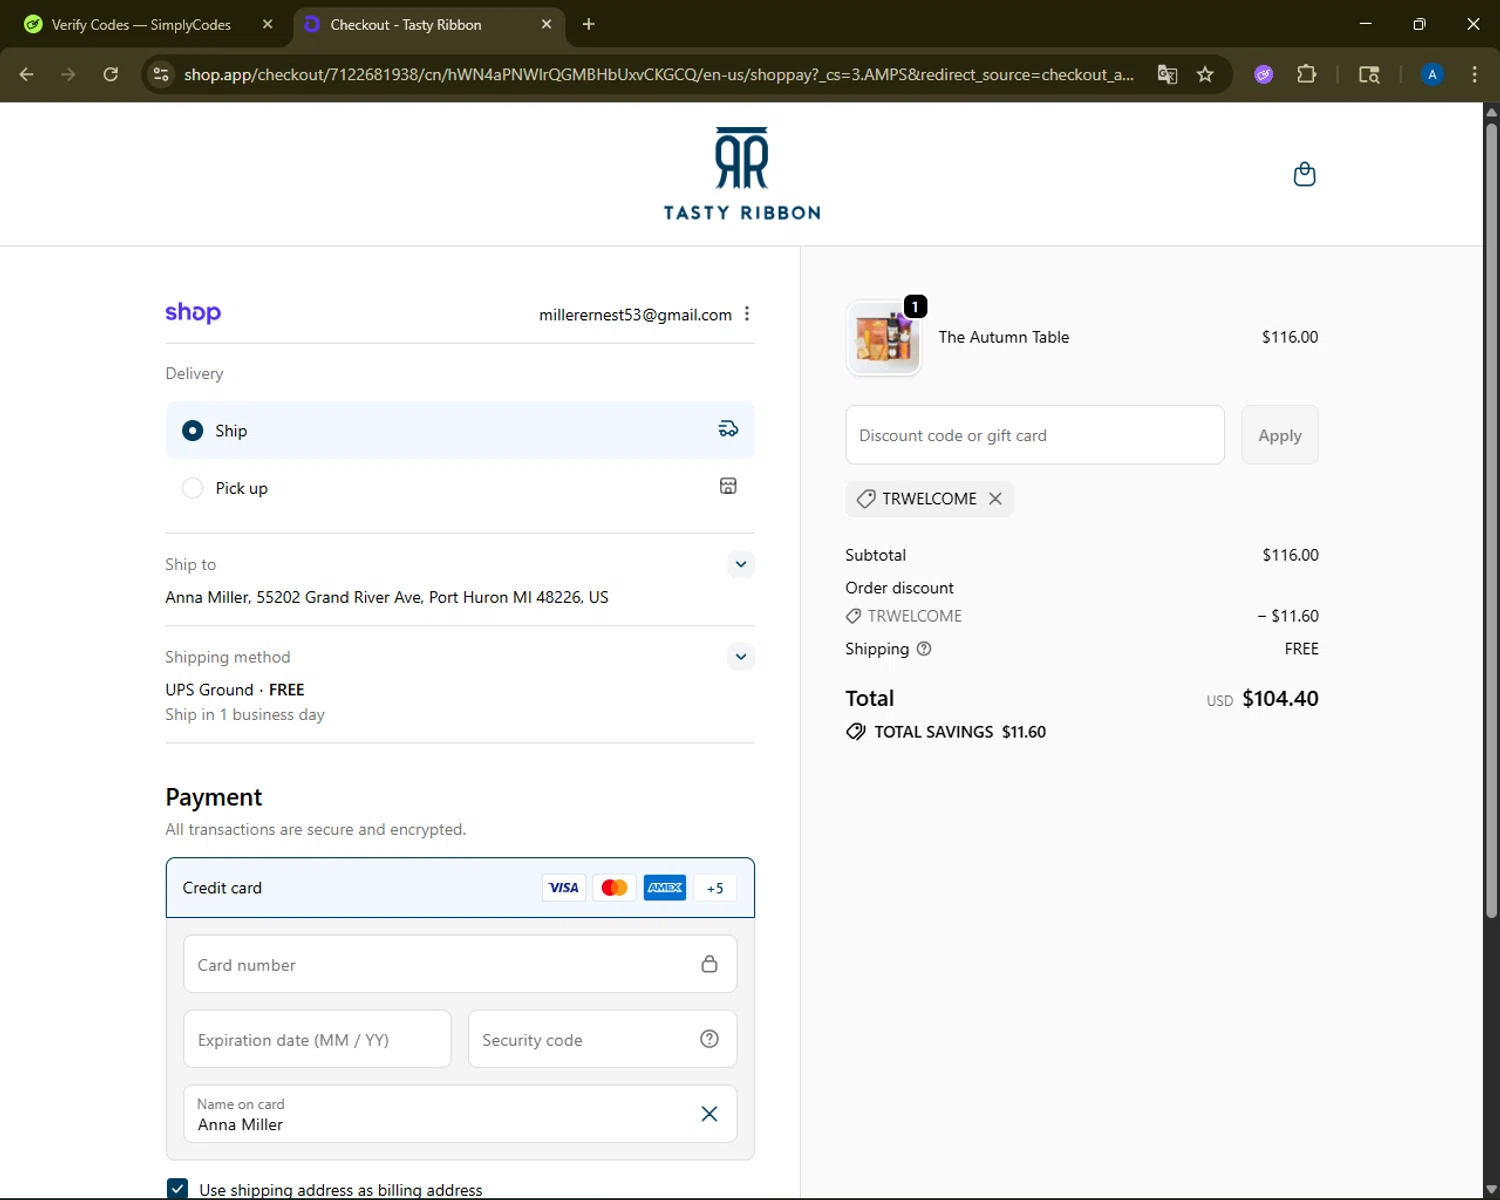Screen dimensions: 1500x1200
Task: Click the Shop Pay logo
Action: pyautogui.click(x=193, y=313)
